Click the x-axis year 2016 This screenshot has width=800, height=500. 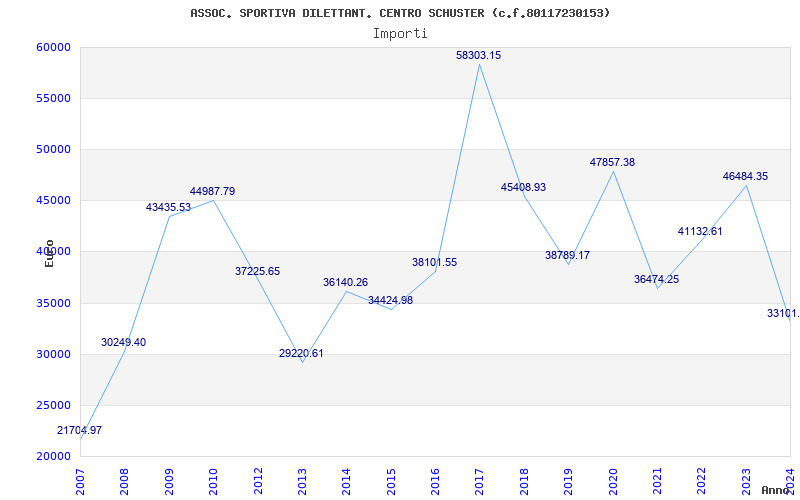pyautogui.click(x=435, y=481)
